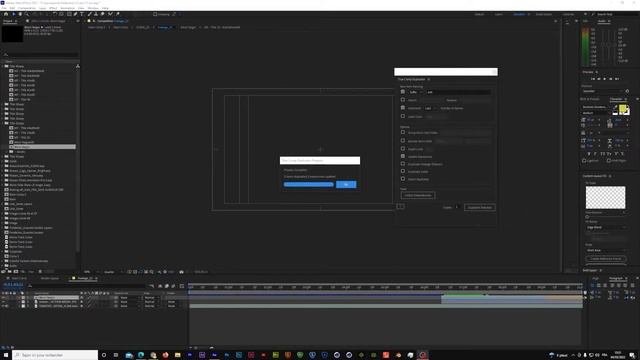
Task: Select the Hand tool
Action: (x=20, y=14)
